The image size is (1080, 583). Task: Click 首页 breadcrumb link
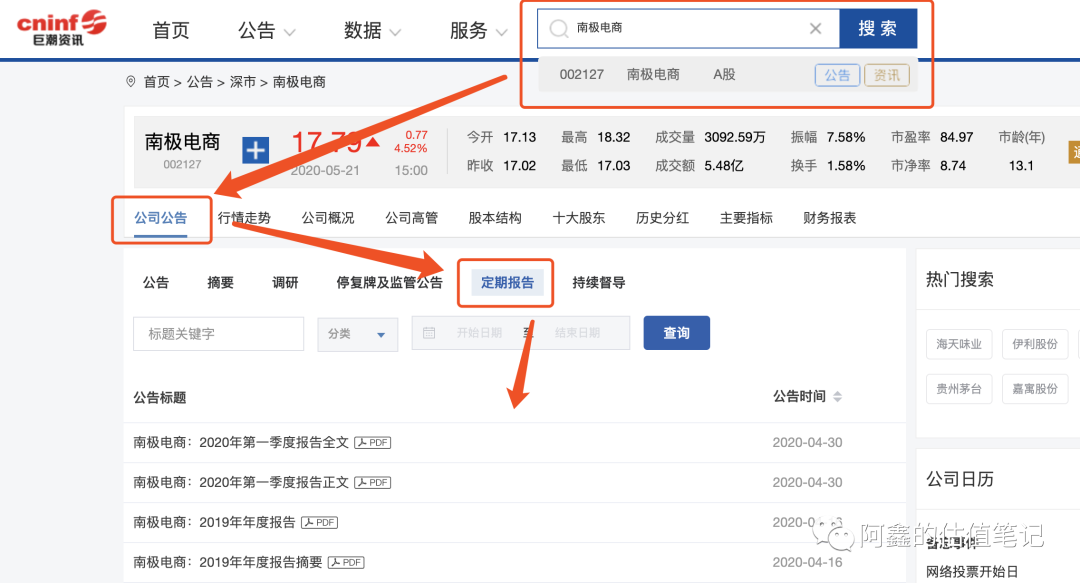(156, 82)
